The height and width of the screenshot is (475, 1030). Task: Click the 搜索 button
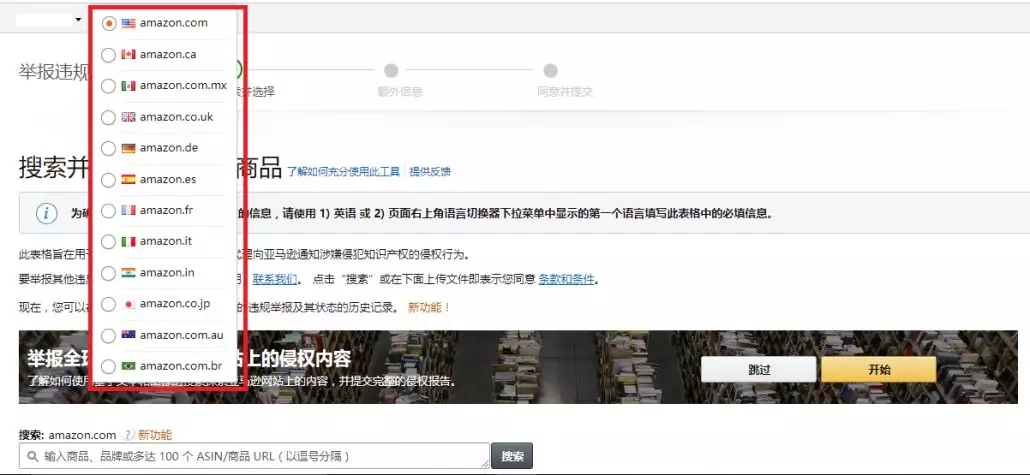512,456
